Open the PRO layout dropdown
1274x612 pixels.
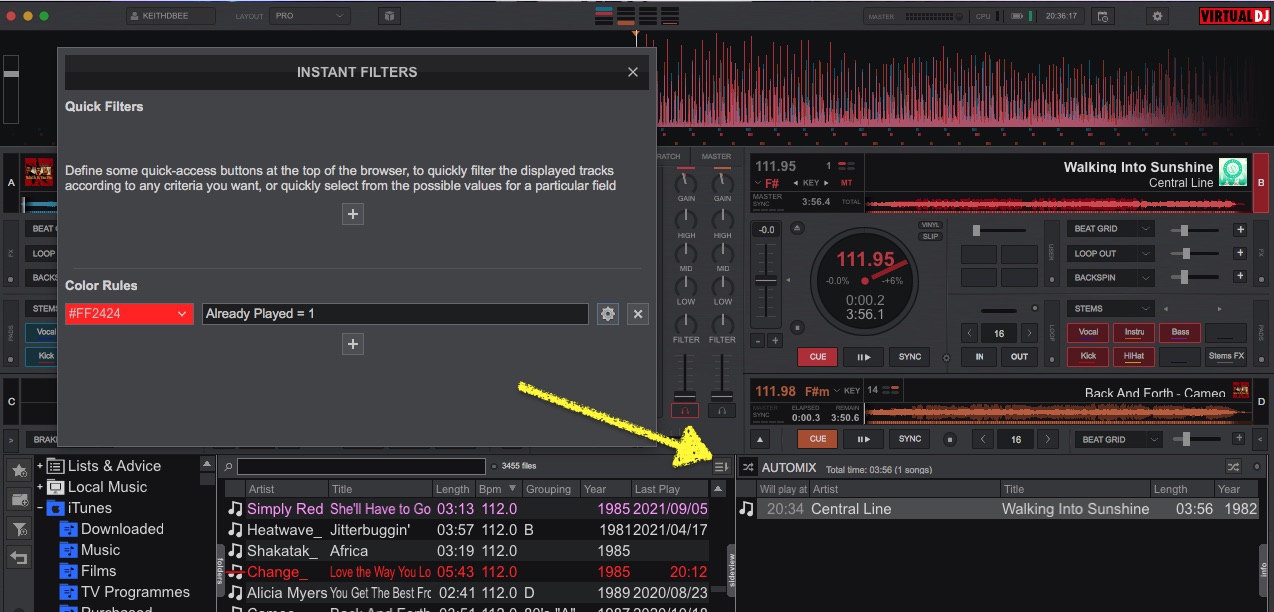[311, 16]
